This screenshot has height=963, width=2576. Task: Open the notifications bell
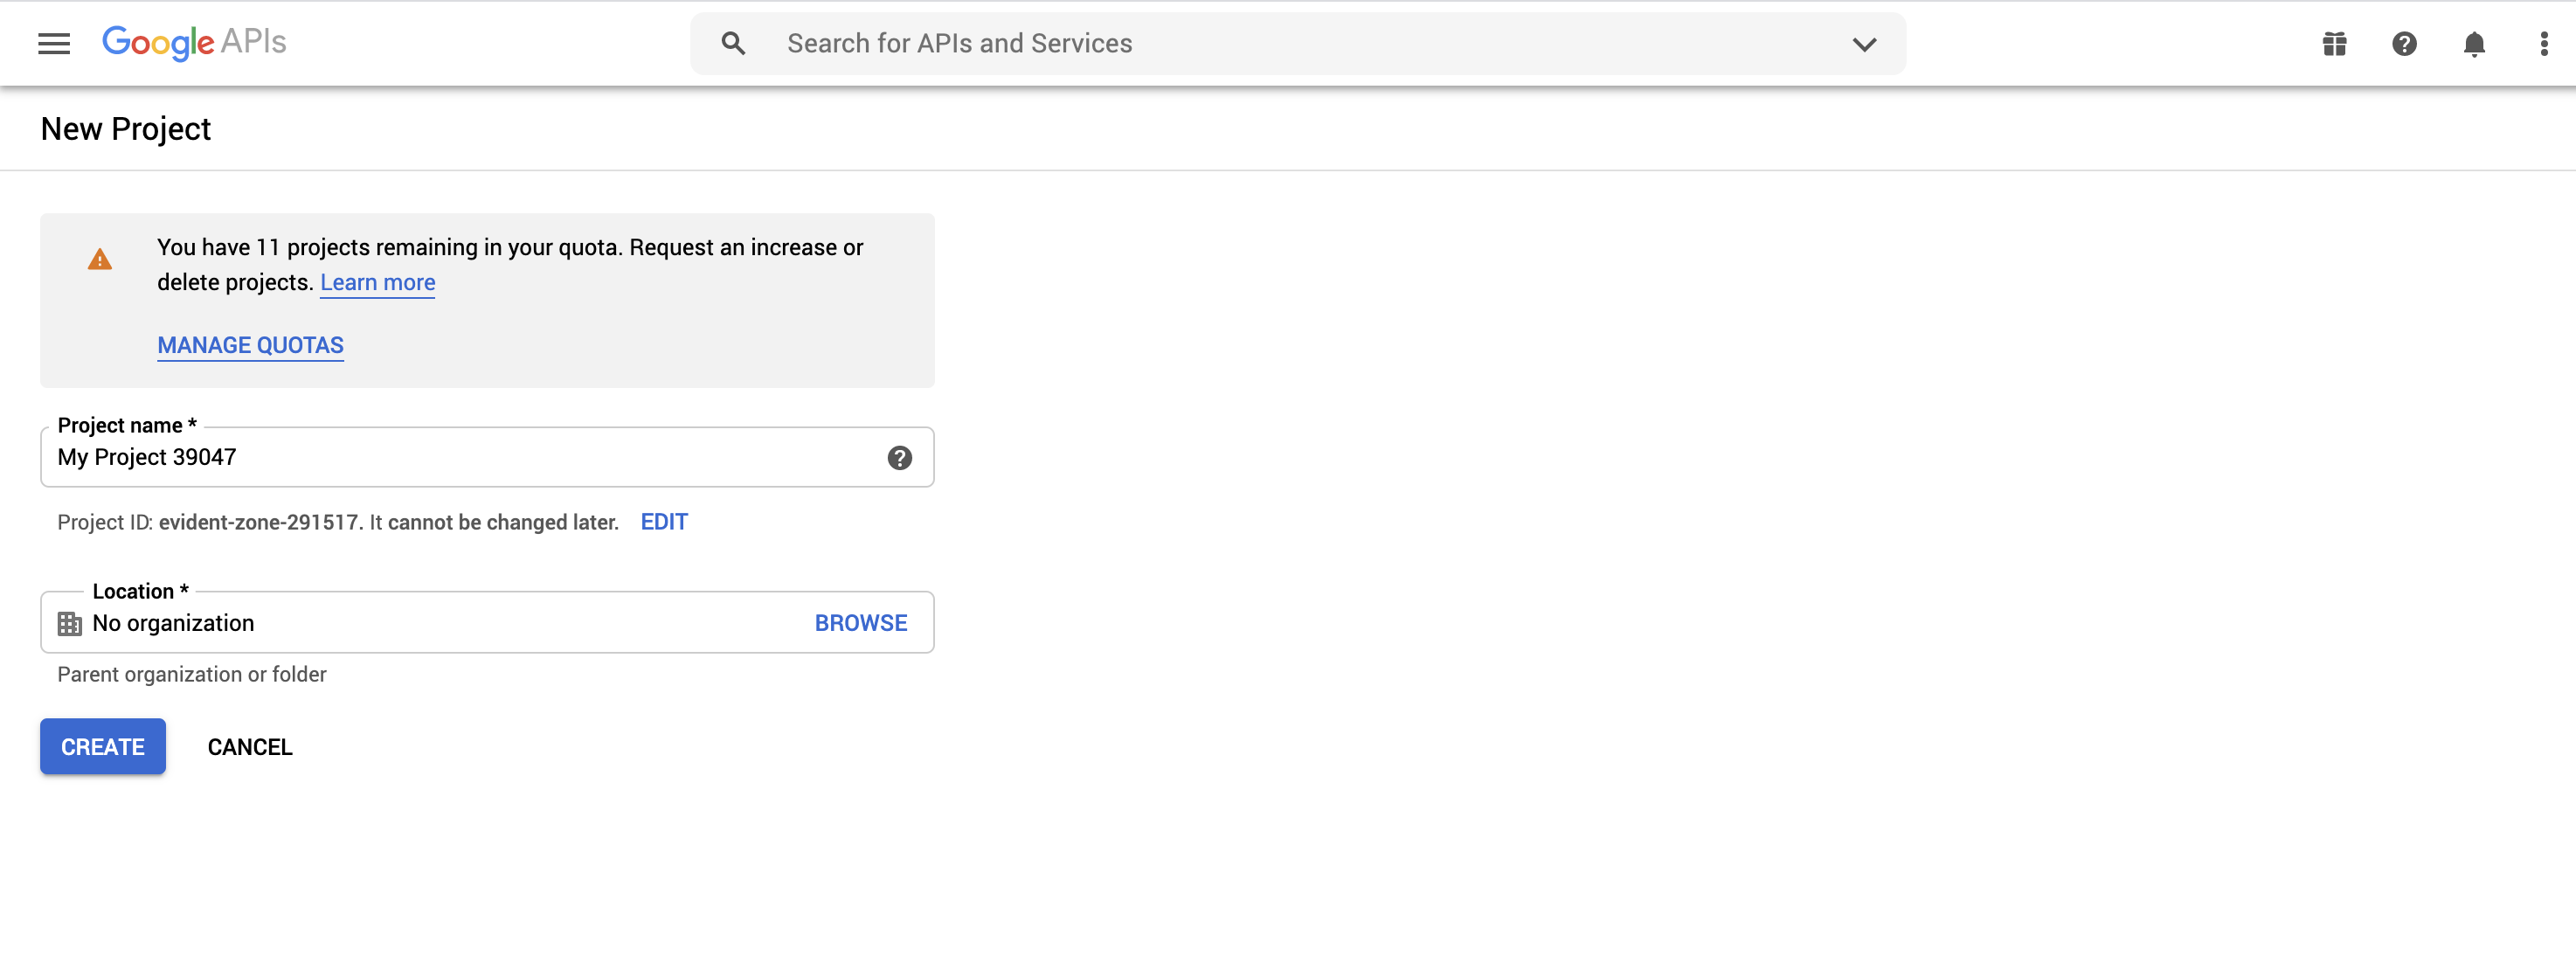pos(2474,43)
